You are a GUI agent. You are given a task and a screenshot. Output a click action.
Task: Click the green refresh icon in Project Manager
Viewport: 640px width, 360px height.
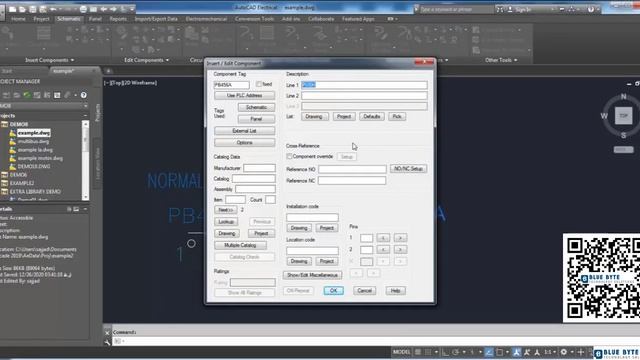[x=27, y=95]
